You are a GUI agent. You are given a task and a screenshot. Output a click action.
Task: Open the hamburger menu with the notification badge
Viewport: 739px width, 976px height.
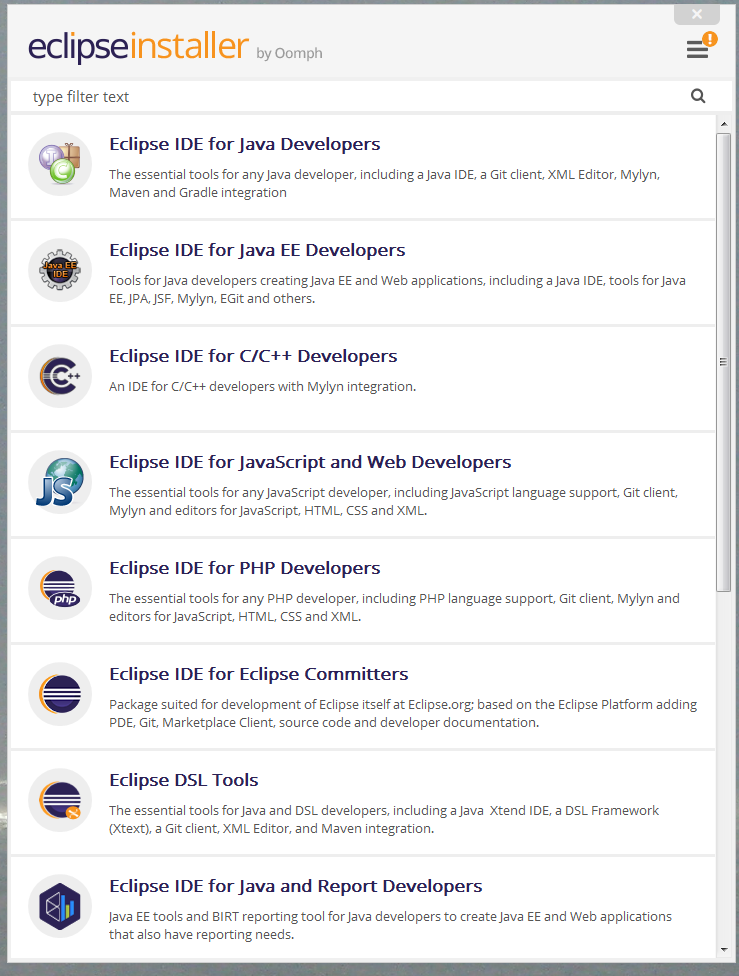[x=701, y=46]
